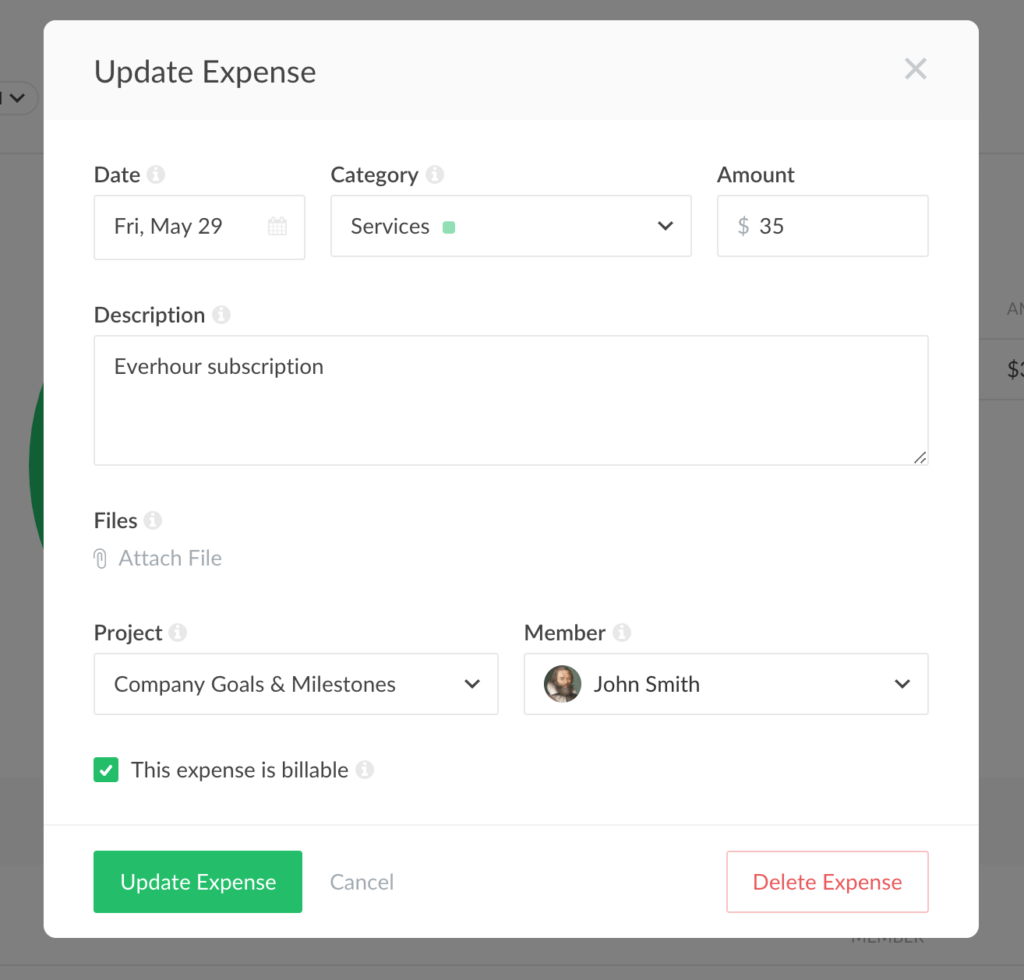The width and height of the screenshot is (1024, 980).
Task: Expand the Project dropdown for Company Goals & Milestones
Action: [x=471, y=684]
